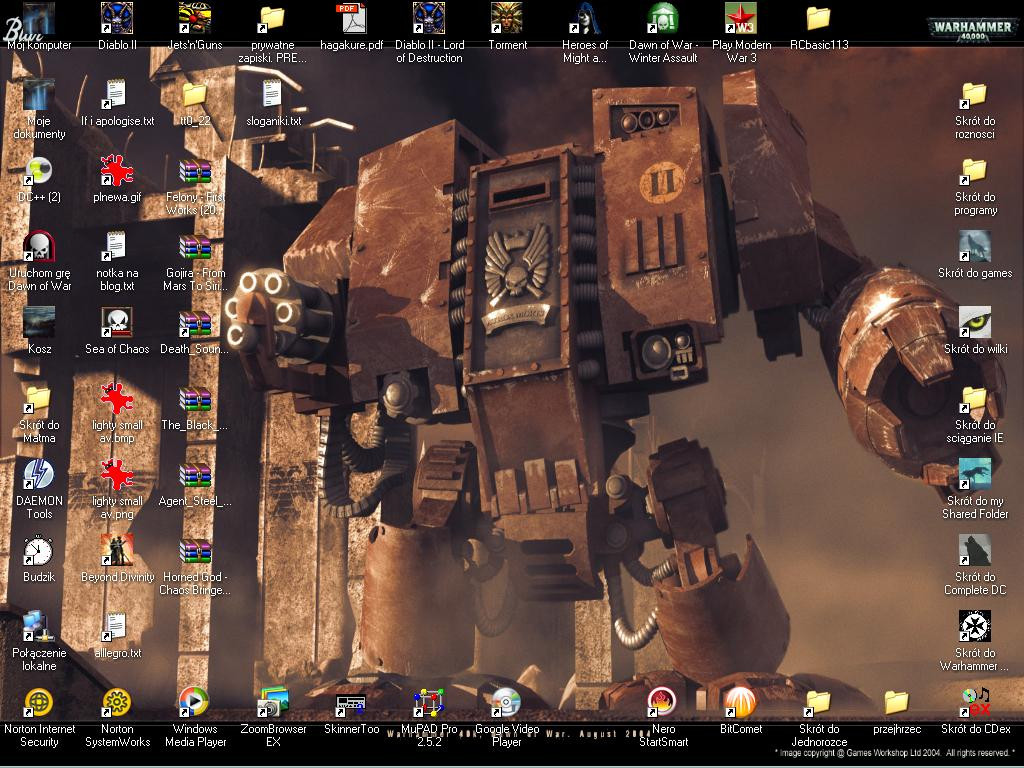Start Windows Media Player

coord(195,703)
